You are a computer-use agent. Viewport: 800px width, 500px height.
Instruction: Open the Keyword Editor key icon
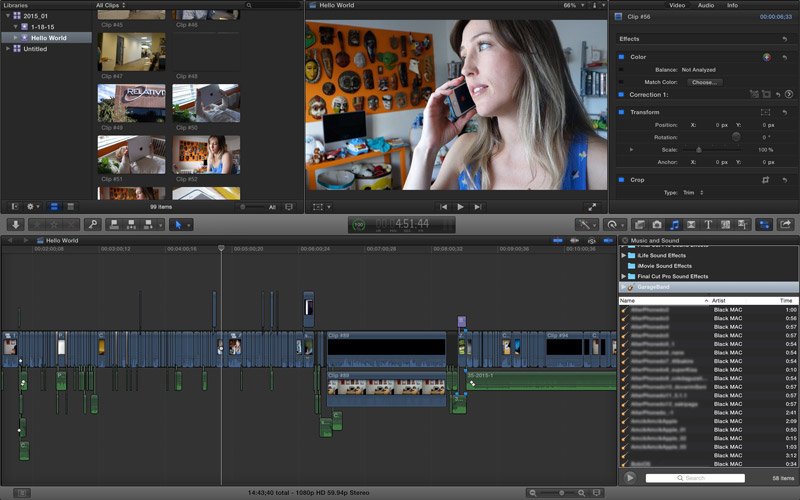tap(93, 224)
